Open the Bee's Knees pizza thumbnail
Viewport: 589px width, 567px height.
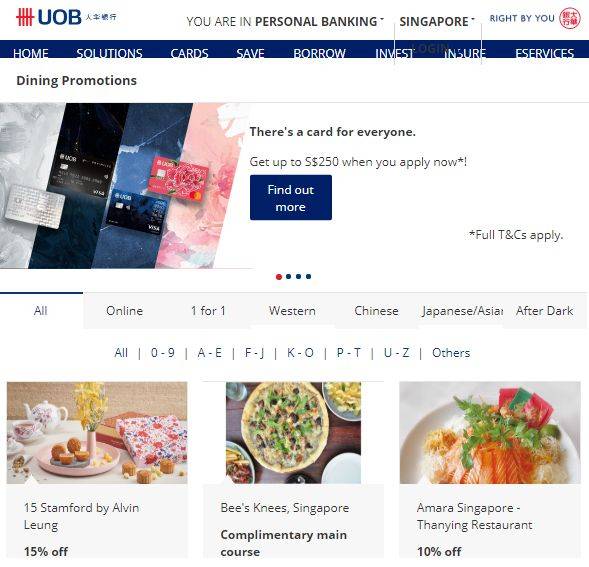click(293, 433)
